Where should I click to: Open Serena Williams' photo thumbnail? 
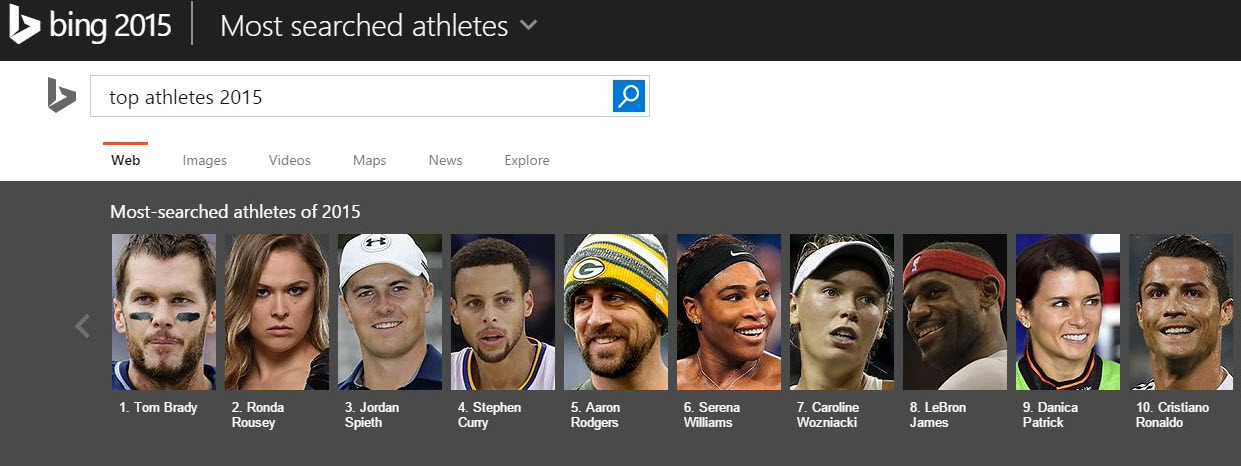point(729,312)
